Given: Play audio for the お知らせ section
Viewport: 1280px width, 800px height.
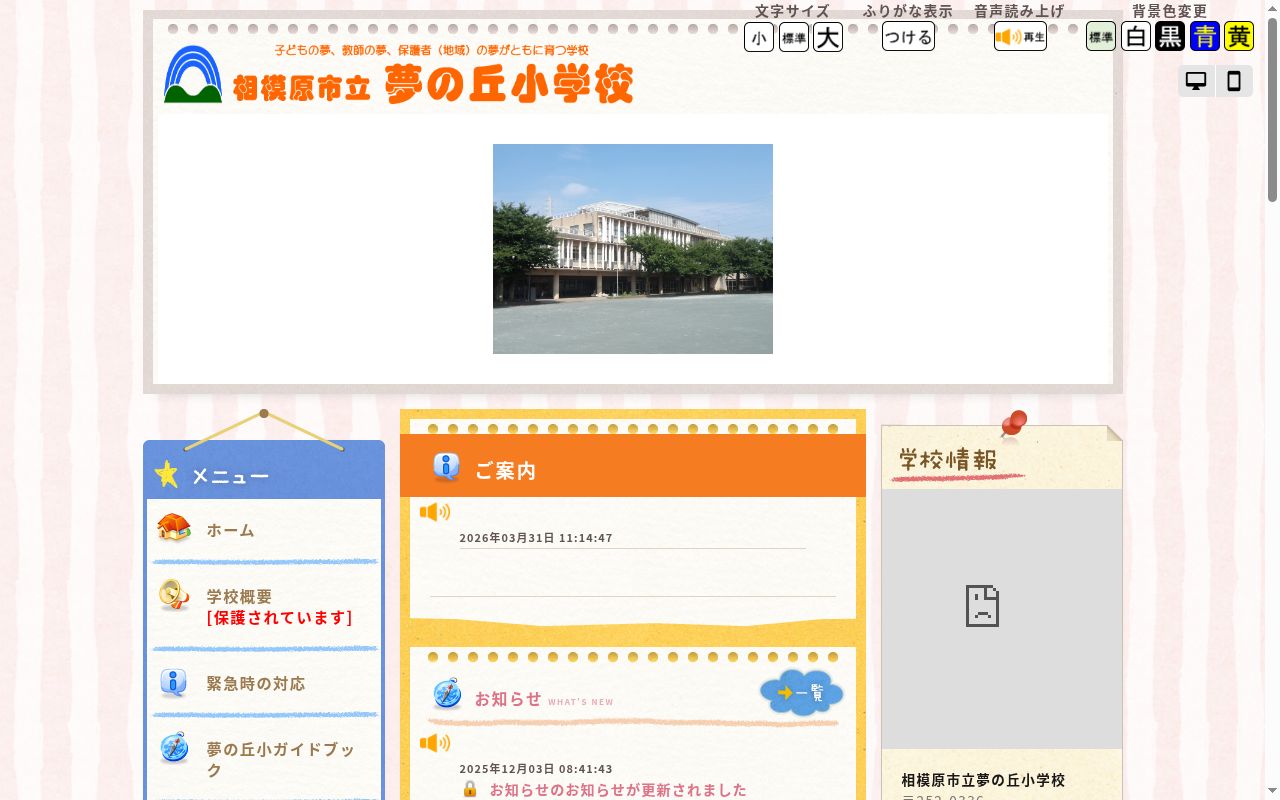Looking at the screenshot, I should pos(435,743).
